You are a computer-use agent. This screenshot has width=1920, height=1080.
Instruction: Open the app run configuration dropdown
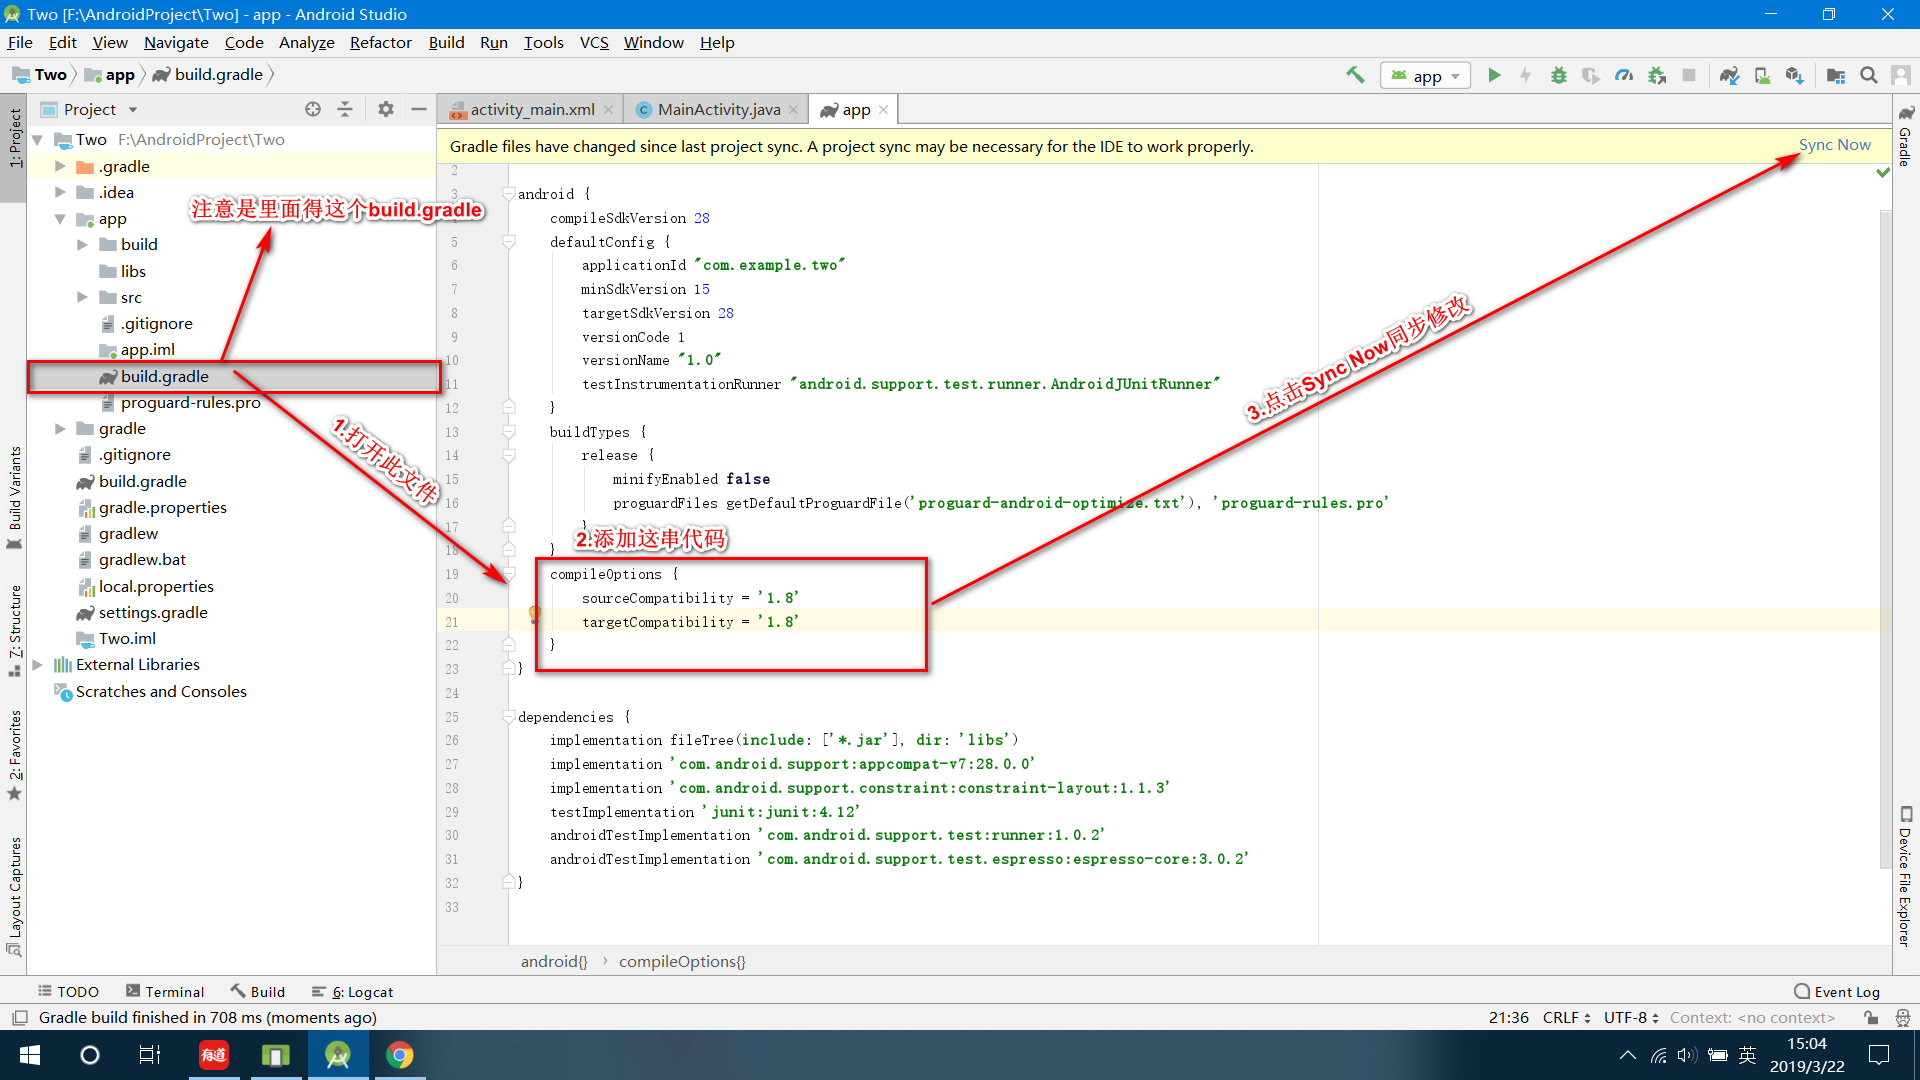coord(1426,76)
